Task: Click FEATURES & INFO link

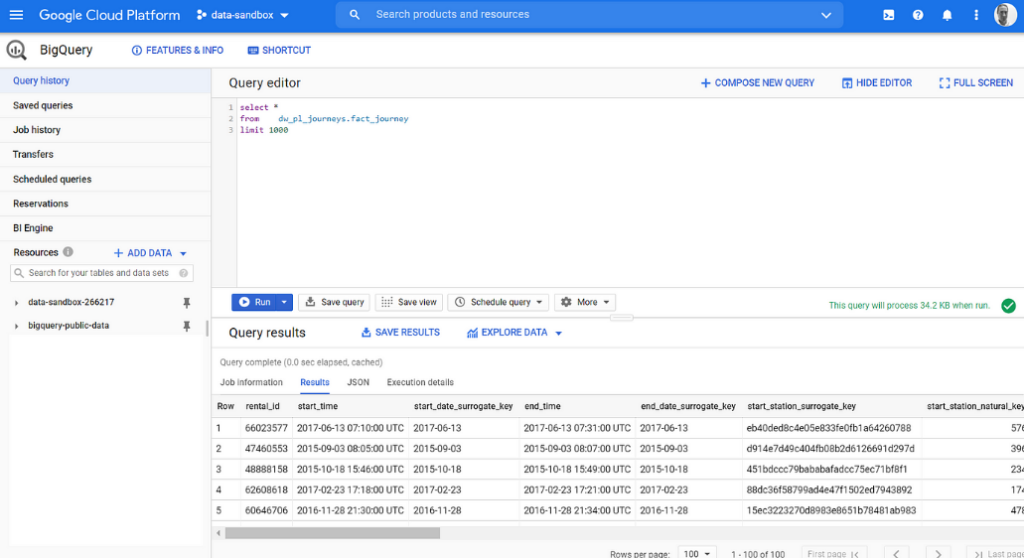Action: tap(178, 50)
